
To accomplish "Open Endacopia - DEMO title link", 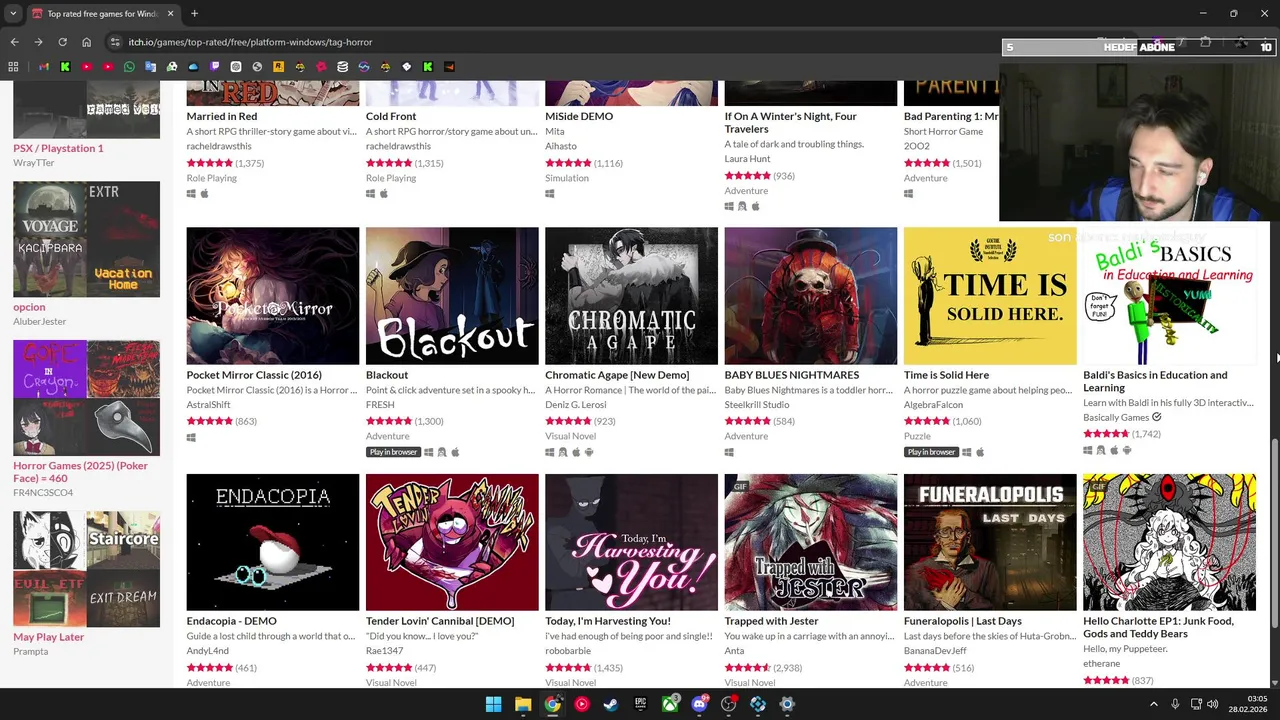I will click(x=231, y=621).
